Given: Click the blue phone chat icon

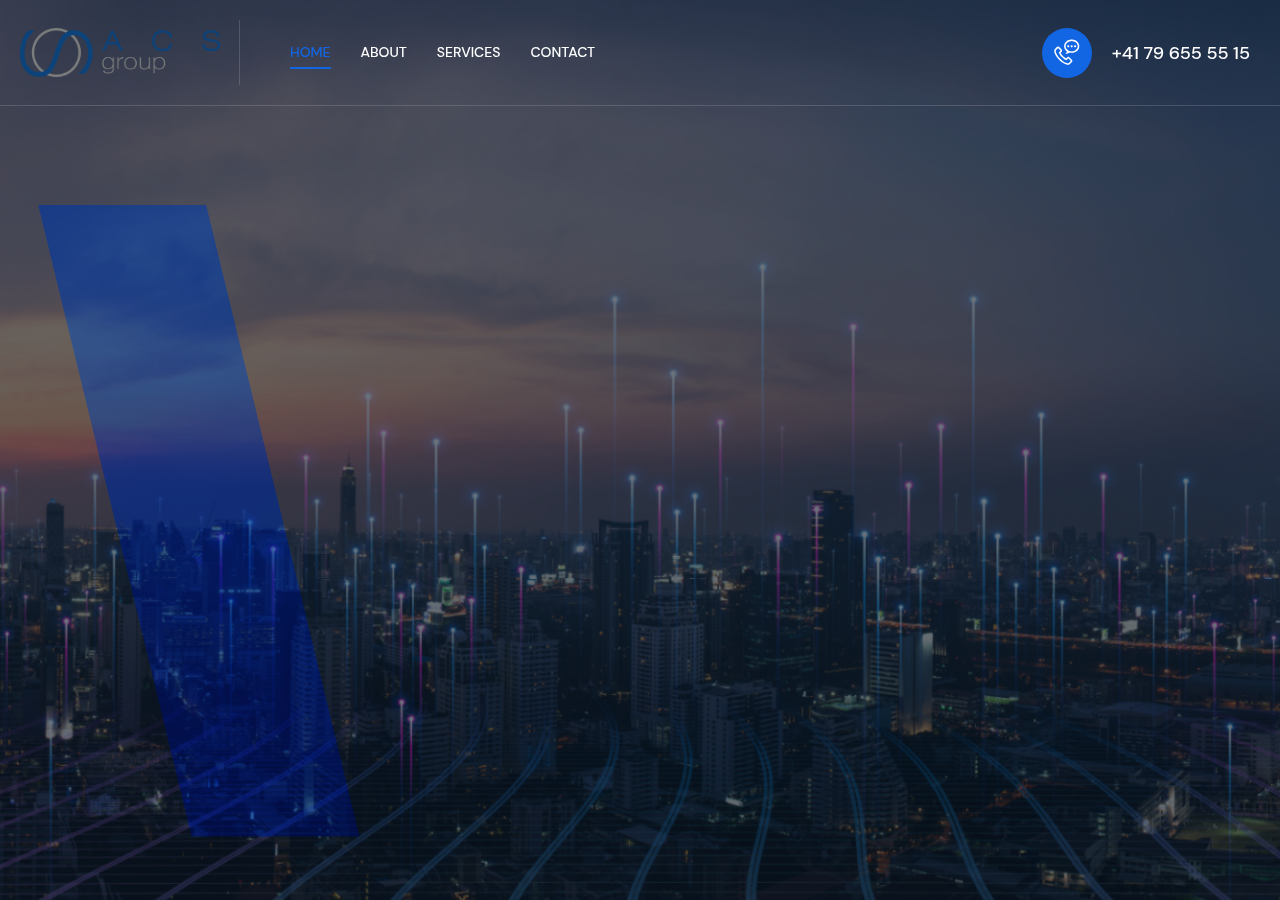Looking at the screenshot, I should click(1067, 53).
